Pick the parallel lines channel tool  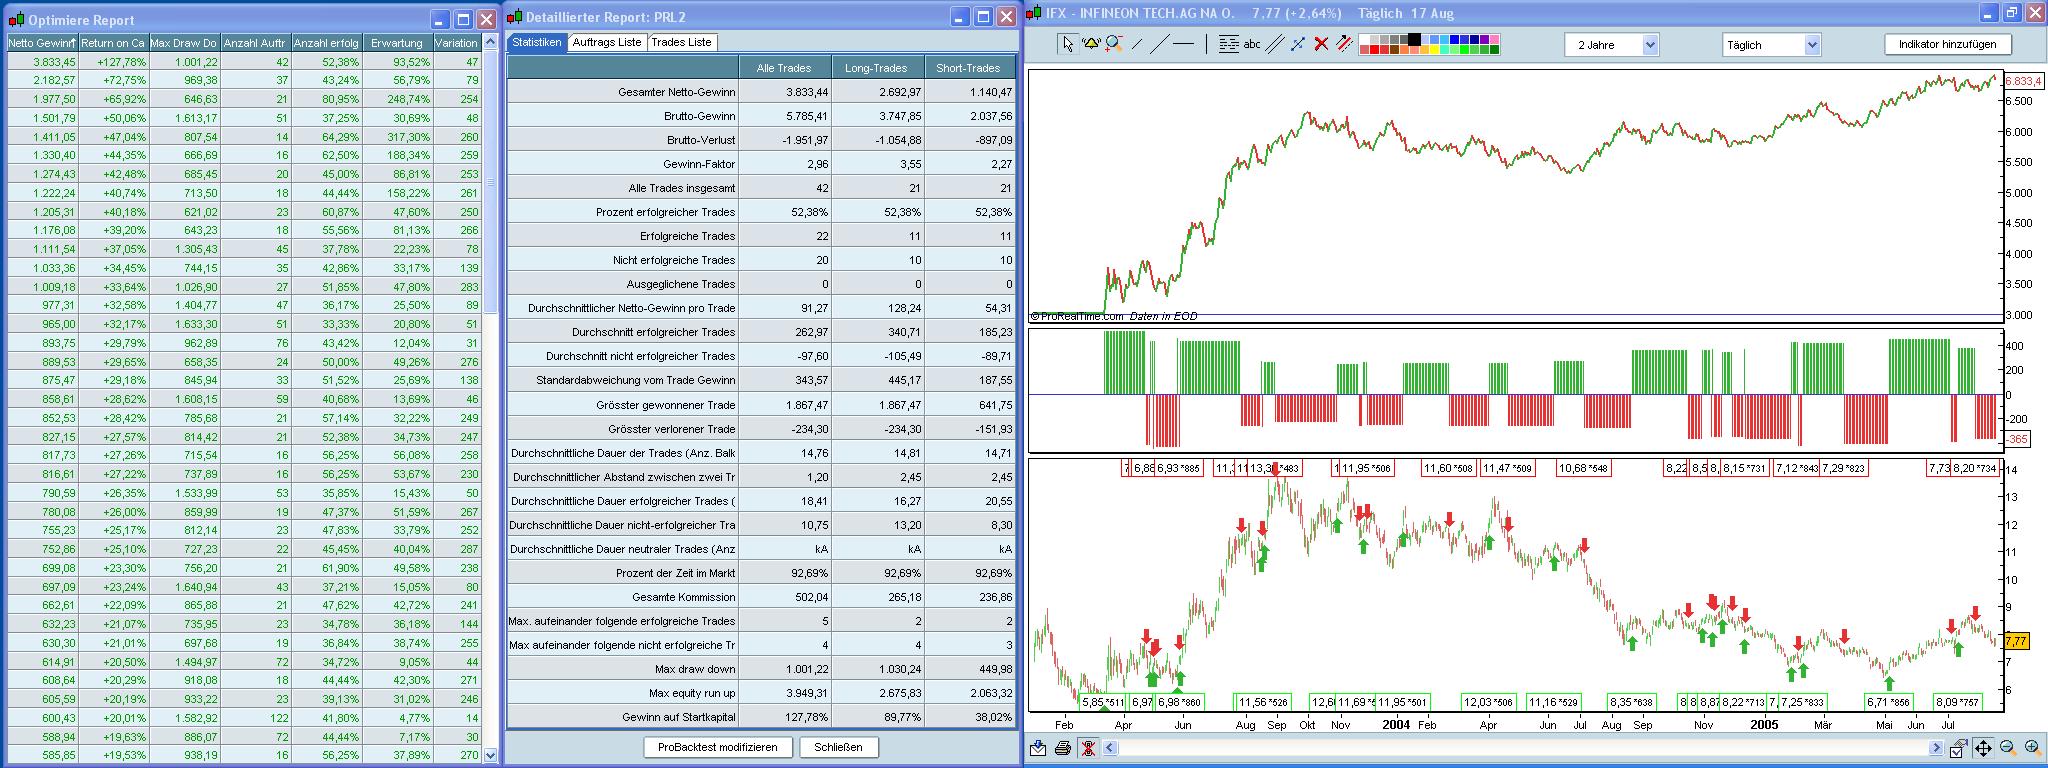(1275, 44)
